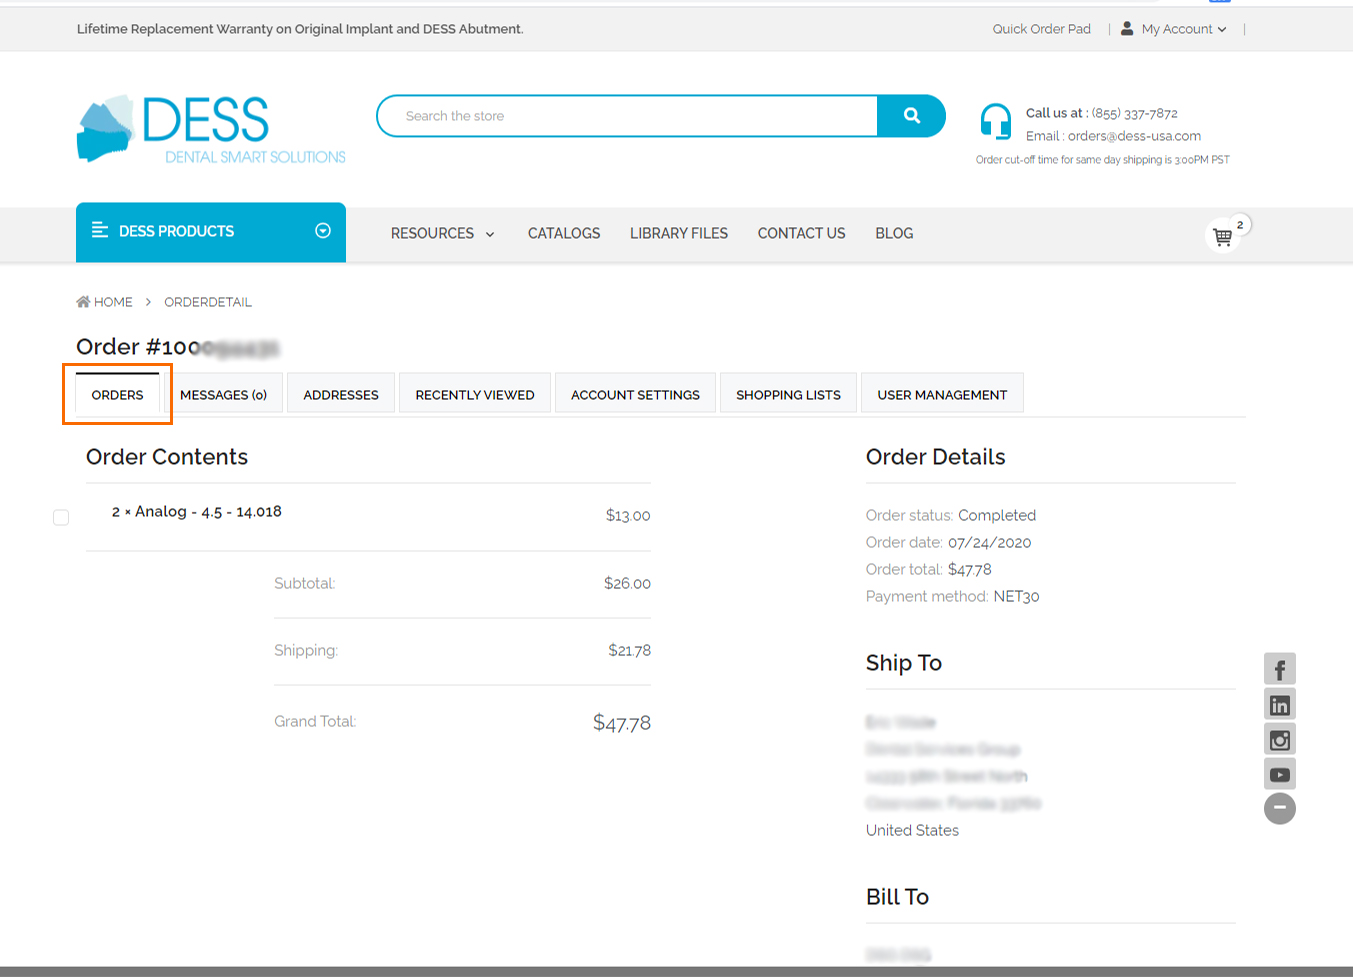
Task: Open the Quick Order Pad link
Action: [1041, 29]
